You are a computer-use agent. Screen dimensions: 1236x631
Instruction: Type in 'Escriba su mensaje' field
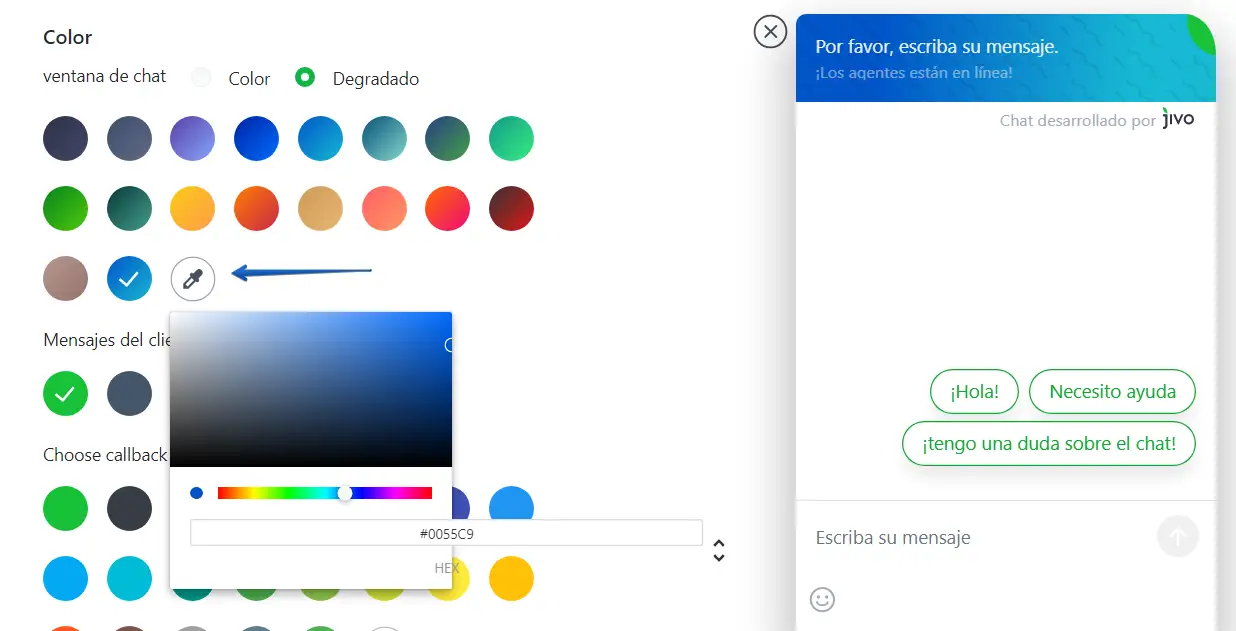pos(975,538)
